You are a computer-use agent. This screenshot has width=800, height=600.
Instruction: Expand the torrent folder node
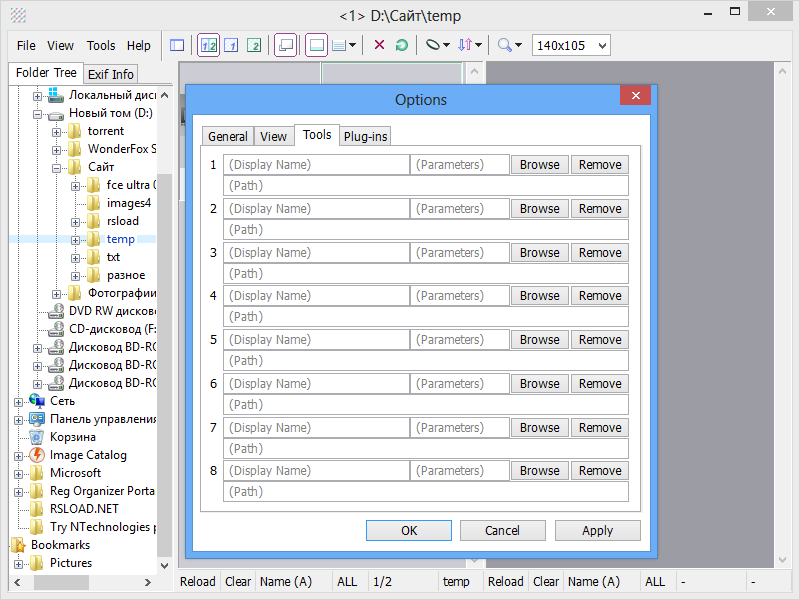point(56,132)
